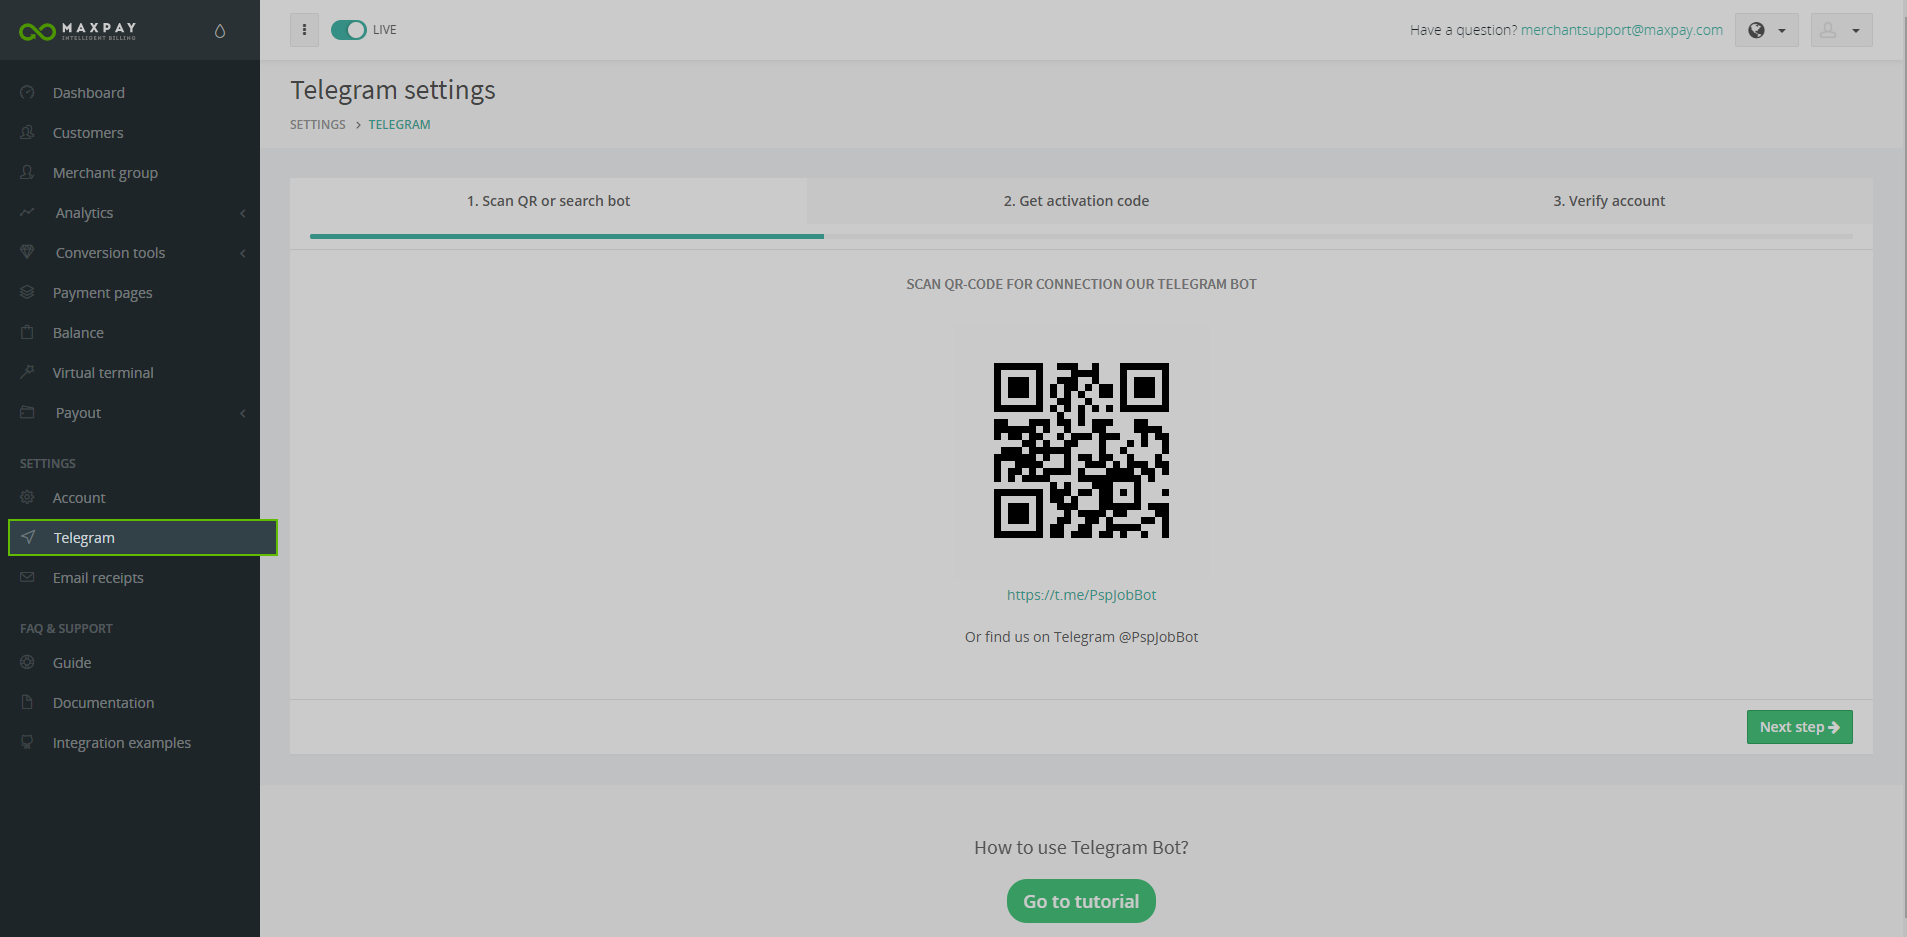Image resolution: width=1907 pixels, height=937 pixels.
Task: Open the globe language dropdown
Action: point(1766,30)
